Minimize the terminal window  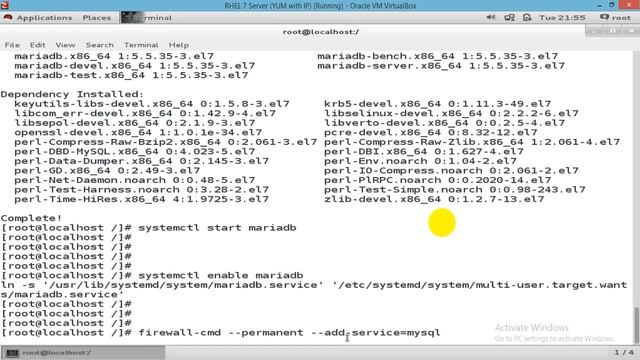[594, 31]
